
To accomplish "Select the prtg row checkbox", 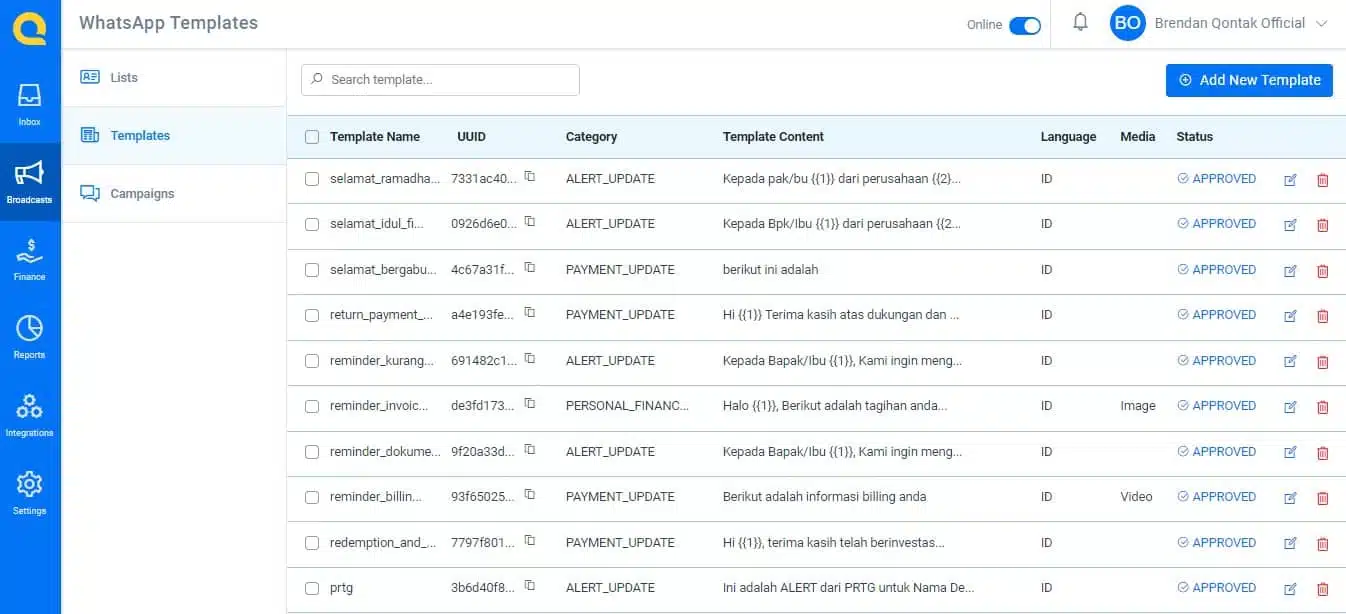I will coord(312,588).
